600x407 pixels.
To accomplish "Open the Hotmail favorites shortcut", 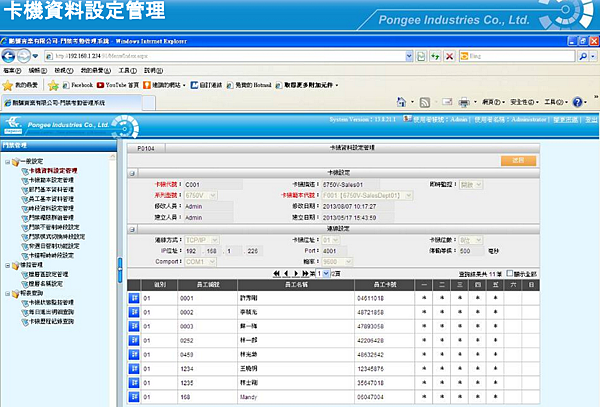I will (x=249, y=85).
